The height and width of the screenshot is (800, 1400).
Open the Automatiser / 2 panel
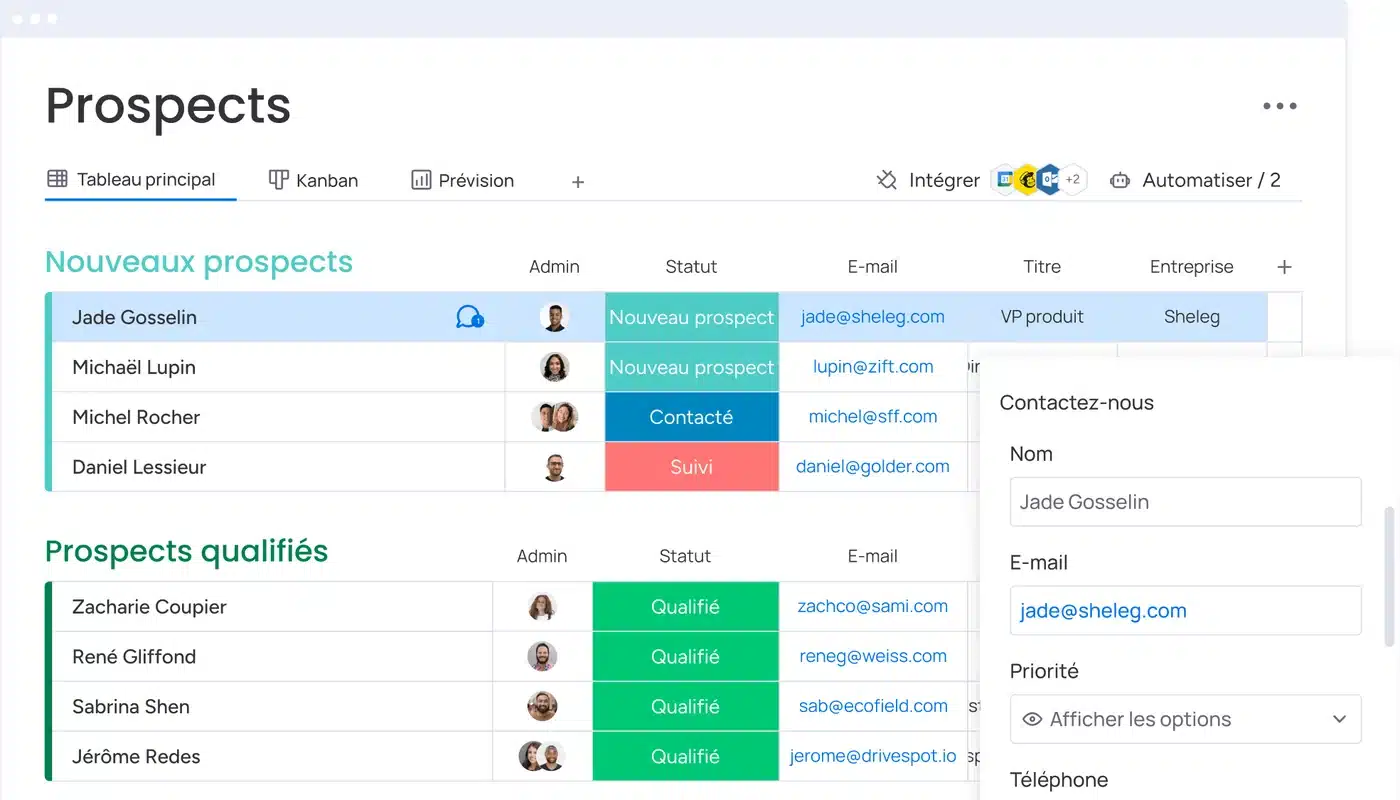point(1195,181)
